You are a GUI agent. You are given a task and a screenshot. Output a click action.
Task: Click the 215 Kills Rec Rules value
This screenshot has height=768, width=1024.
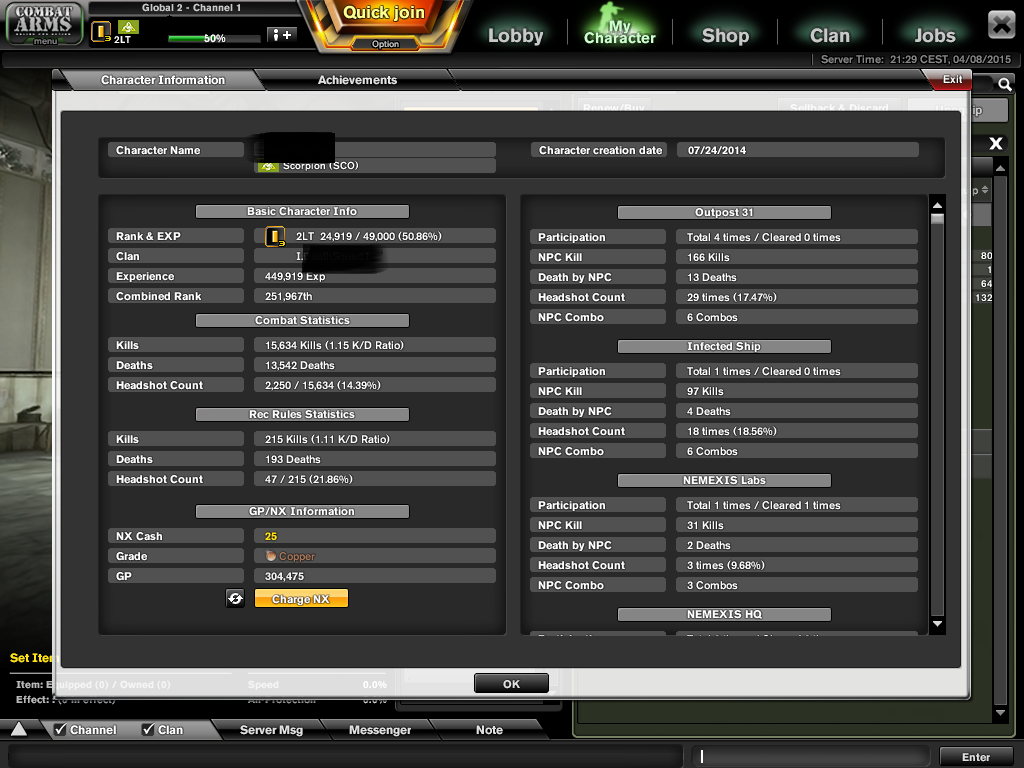(x=327, y=439)
